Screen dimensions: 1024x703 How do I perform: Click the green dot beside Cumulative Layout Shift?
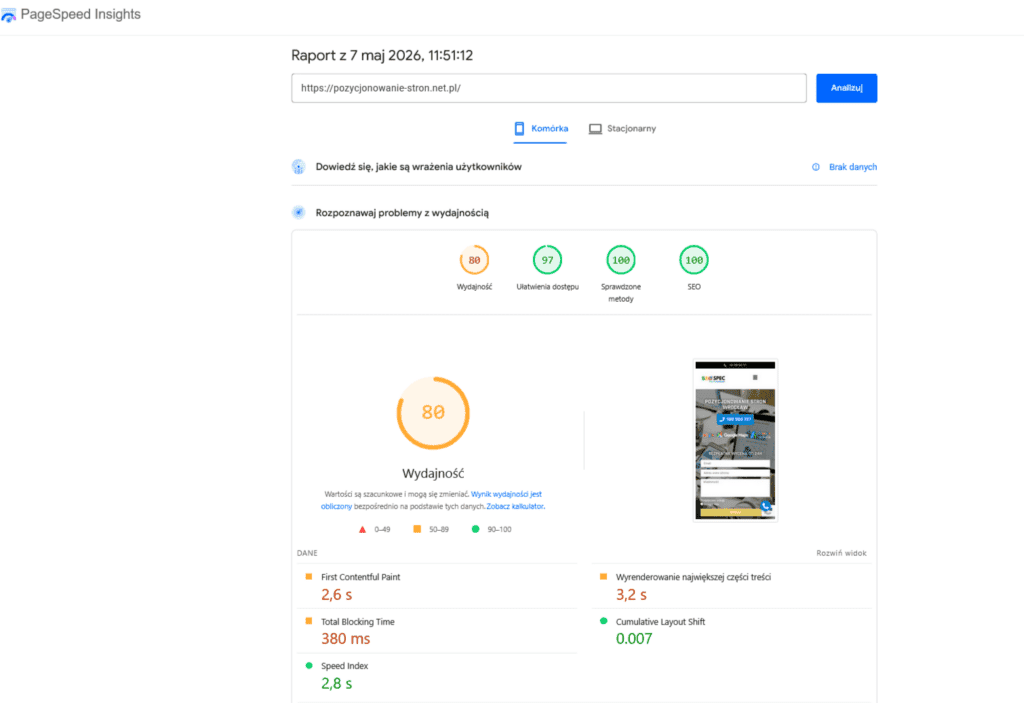(603, 621)
